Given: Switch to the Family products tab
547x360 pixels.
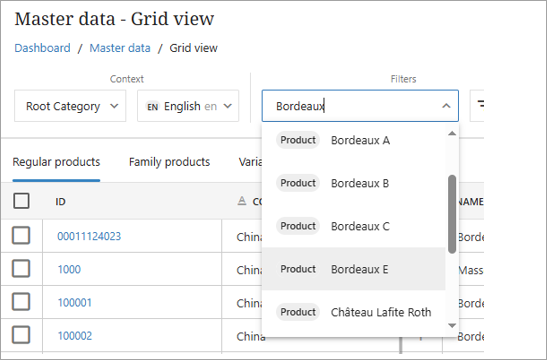Looking at the screenshot, I should (x=170, y=162).
